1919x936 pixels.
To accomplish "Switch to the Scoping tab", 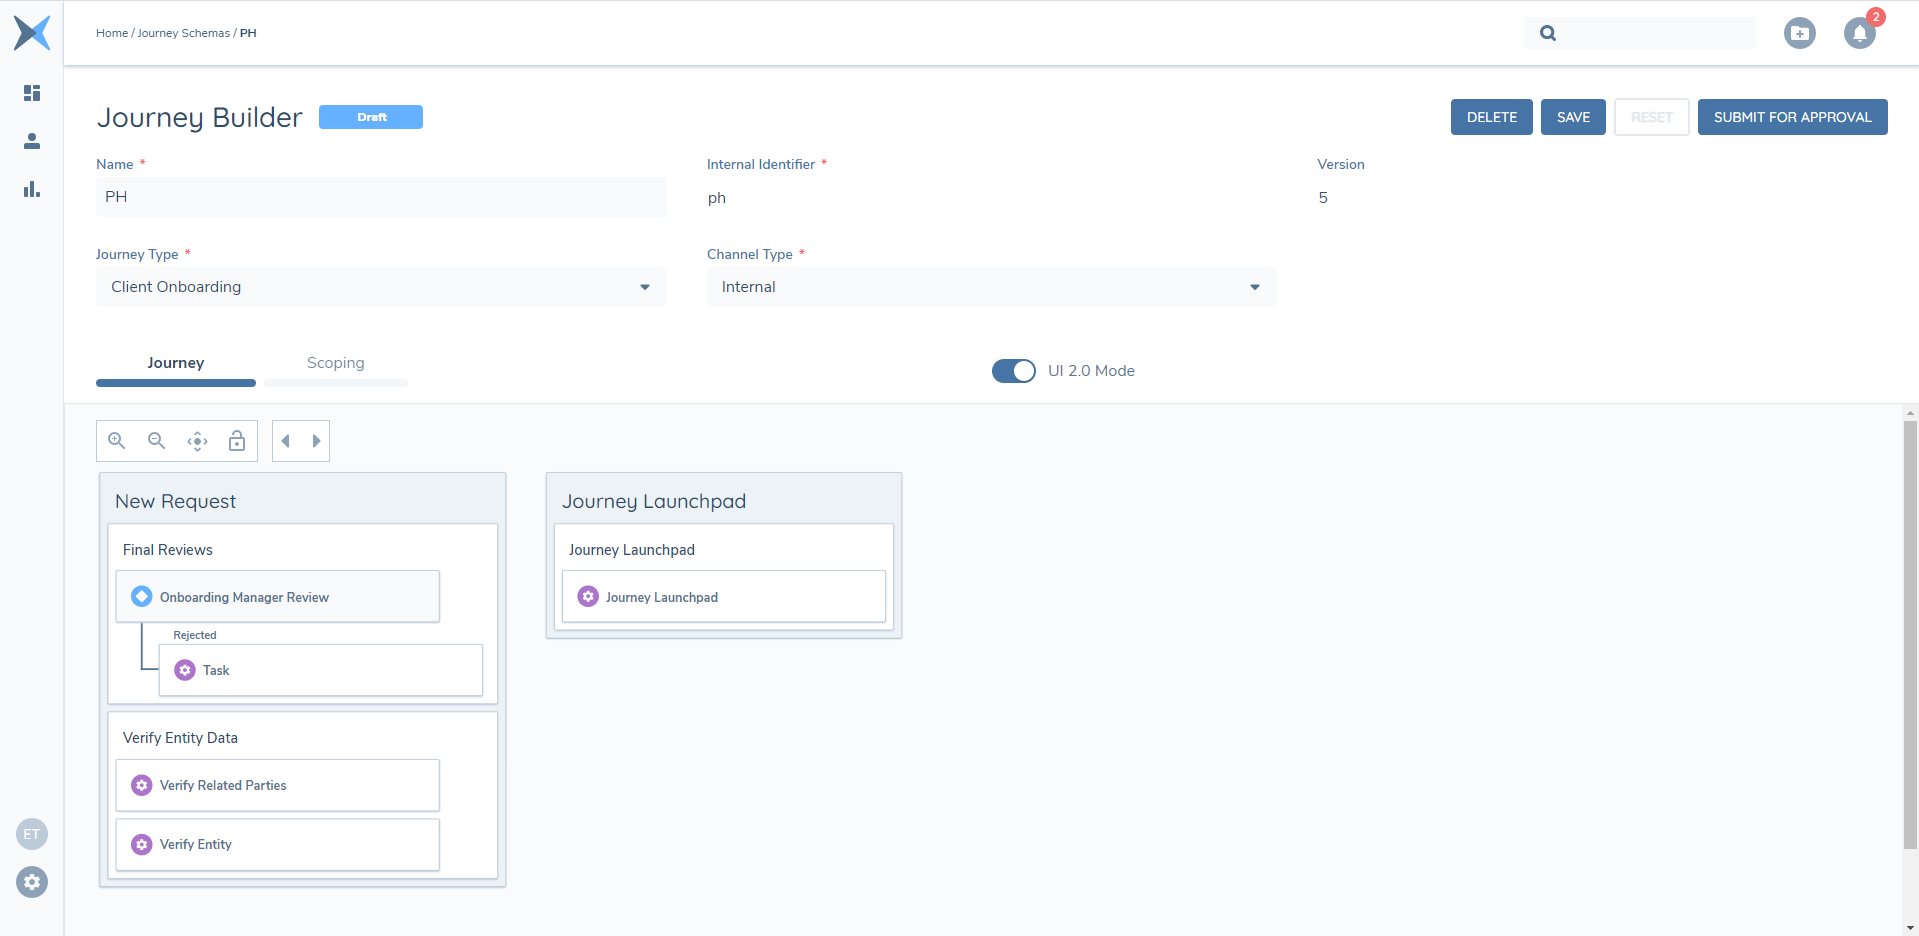I will coord(335,362).
